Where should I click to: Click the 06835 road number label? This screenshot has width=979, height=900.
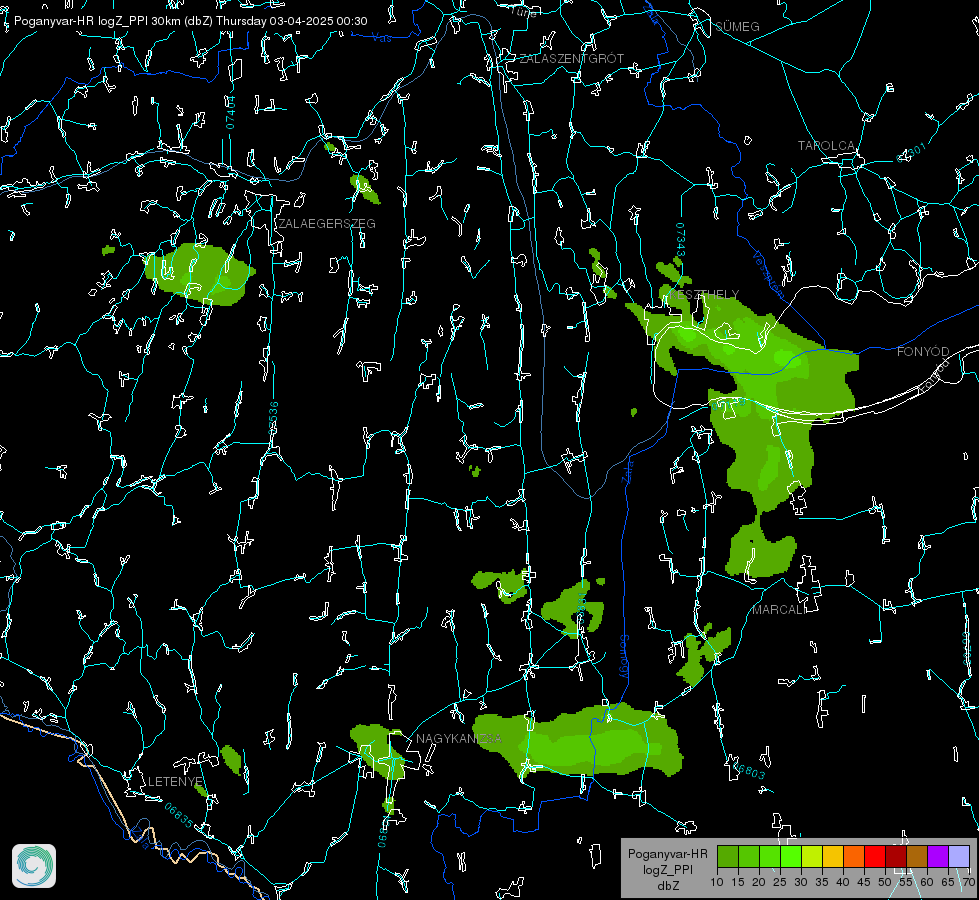pos(179,815)
